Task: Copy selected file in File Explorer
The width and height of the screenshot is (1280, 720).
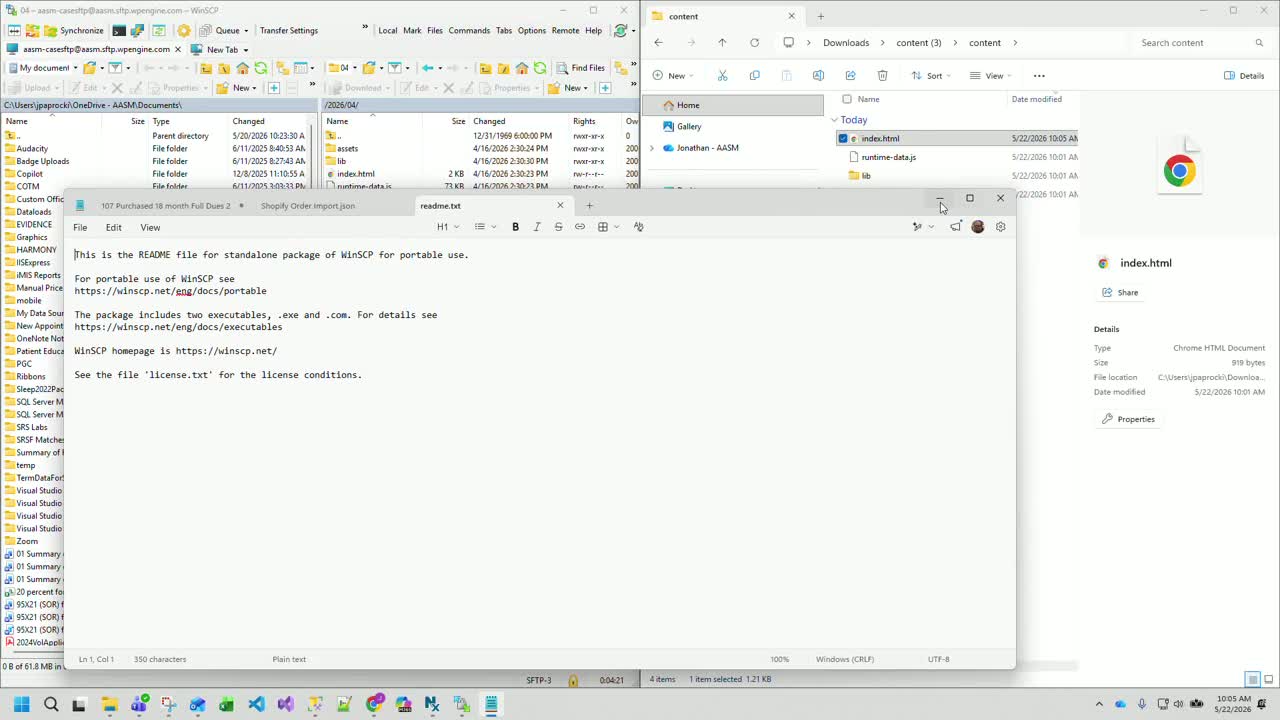Action: point(754,76)
